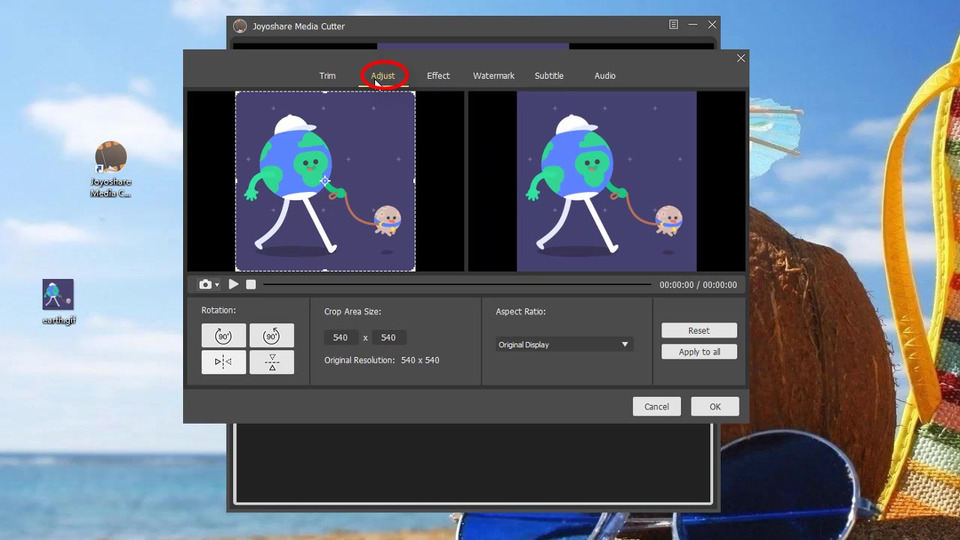
Task: Open the Subtitle tab
Action: (x=549, y=76)
